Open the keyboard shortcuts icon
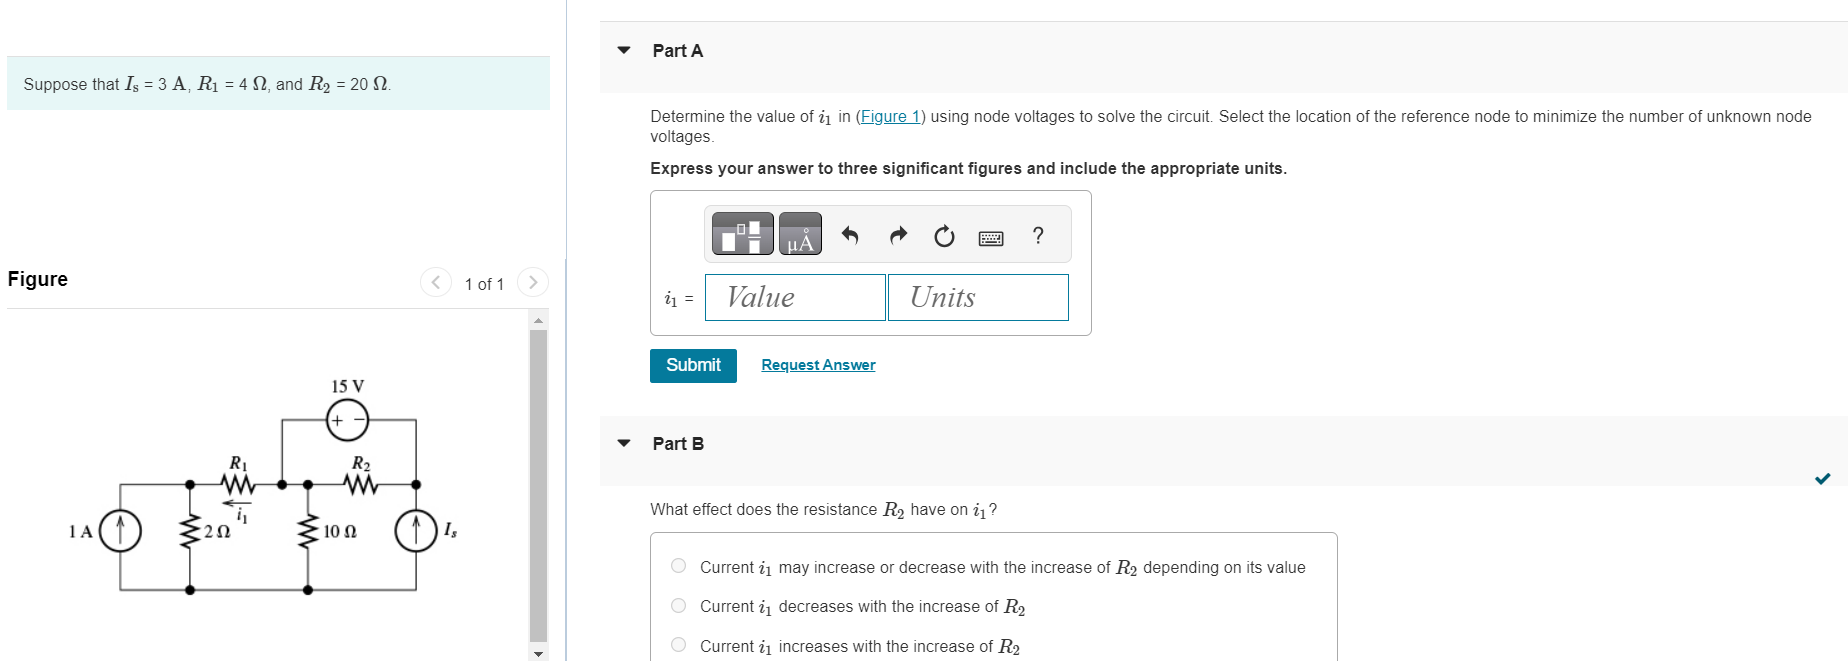This screenshot has height=661, width=1848. (990, 236)
